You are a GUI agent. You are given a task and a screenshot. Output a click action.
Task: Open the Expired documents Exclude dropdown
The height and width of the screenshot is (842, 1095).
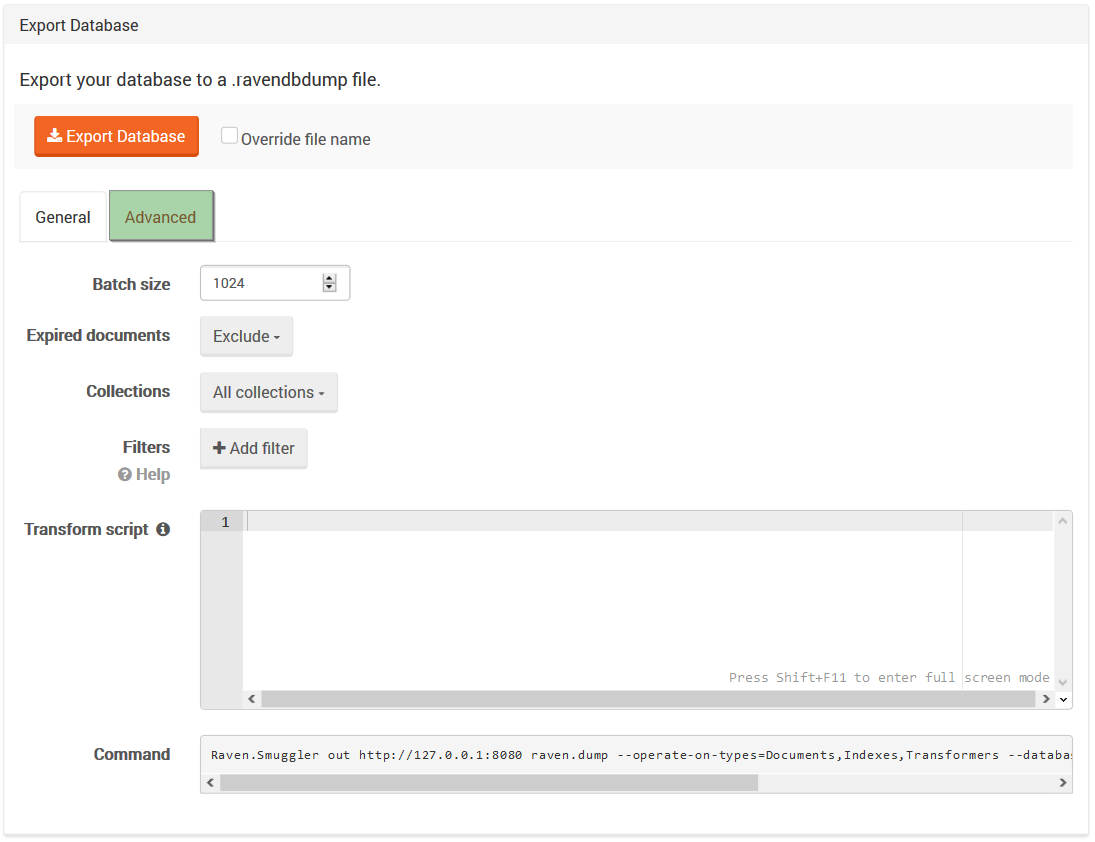[246, 337]
